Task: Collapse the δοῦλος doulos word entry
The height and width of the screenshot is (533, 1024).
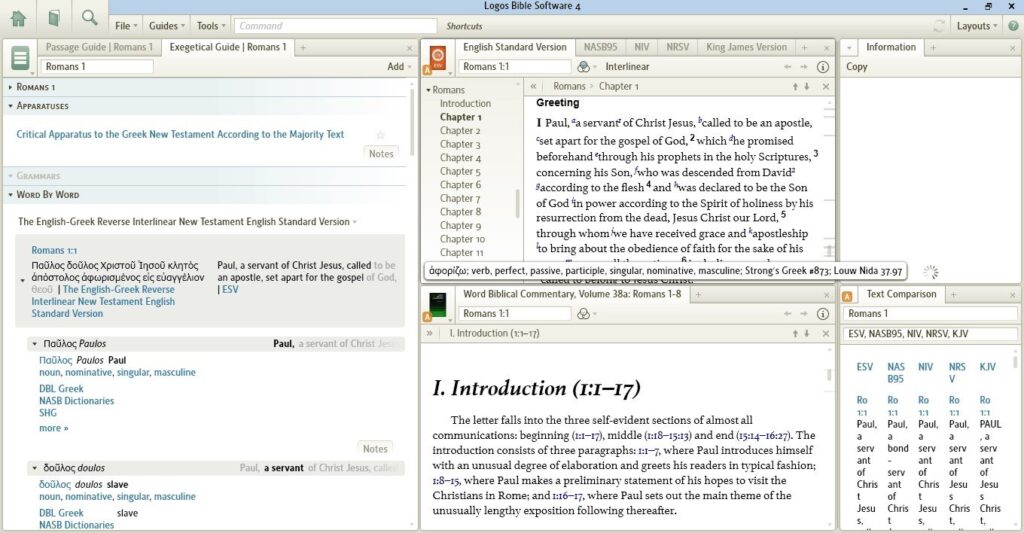Action: [x=34, y=468]
